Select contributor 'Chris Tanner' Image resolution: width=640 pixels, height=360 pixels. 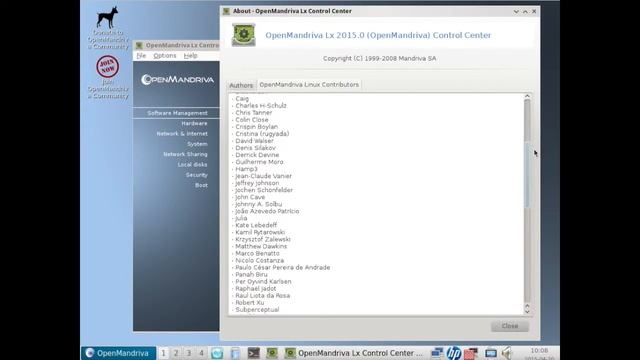tap(253, 113)
